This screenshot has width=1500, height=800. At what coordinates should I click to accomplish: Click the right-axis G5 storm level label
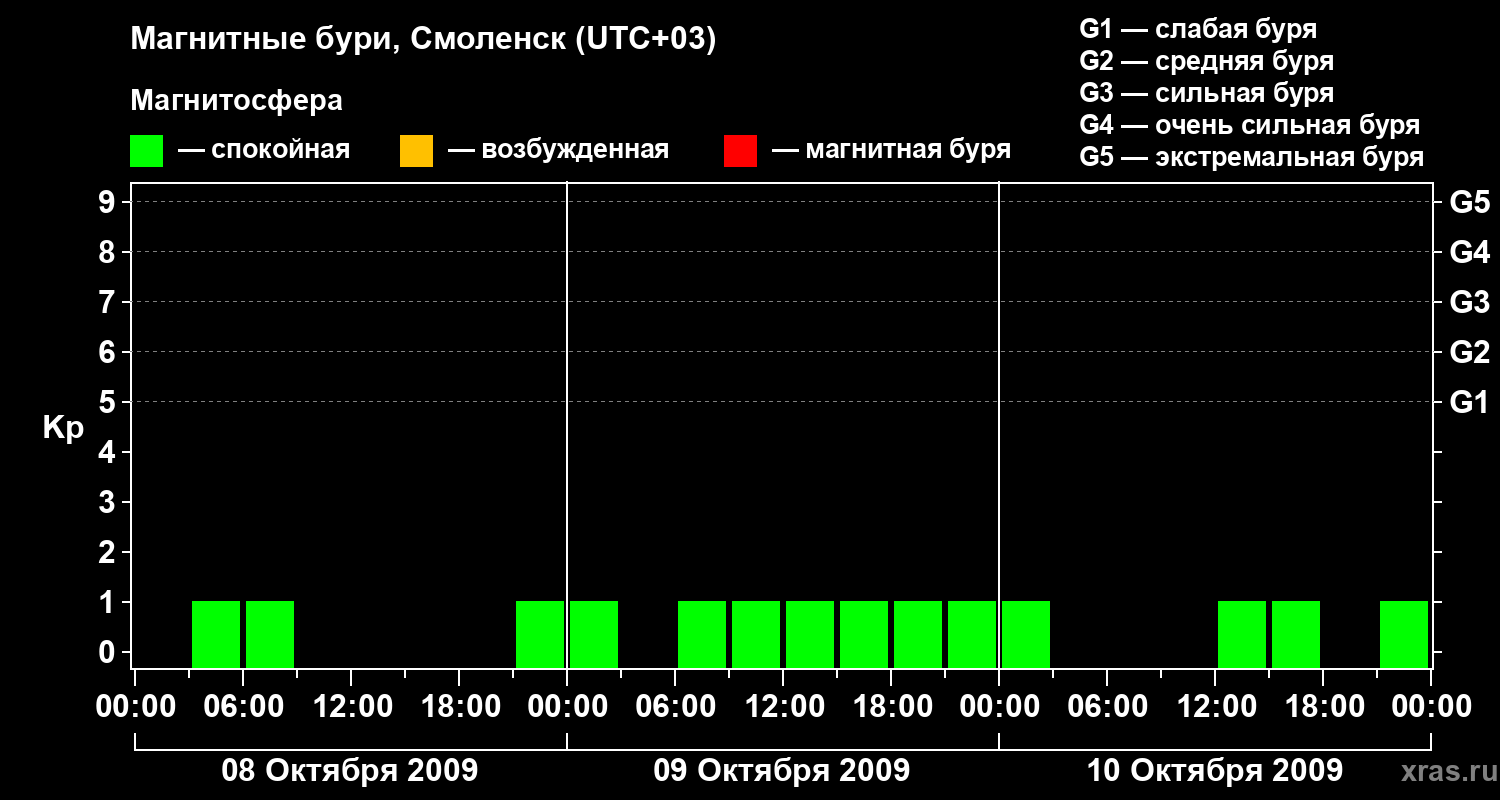click(x=1469, y=202)
